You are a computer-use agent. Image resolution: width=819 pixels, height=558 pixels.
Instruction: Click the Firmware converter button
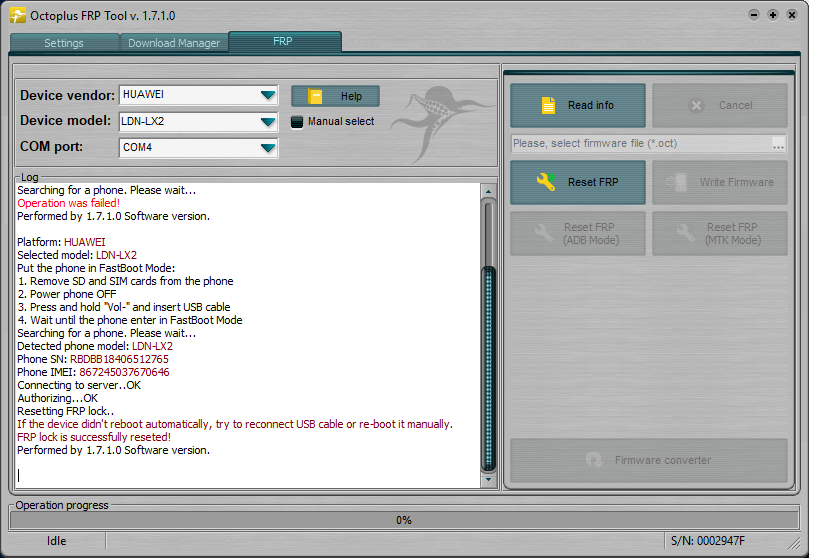pyautogui.click(x=649, y=460)
